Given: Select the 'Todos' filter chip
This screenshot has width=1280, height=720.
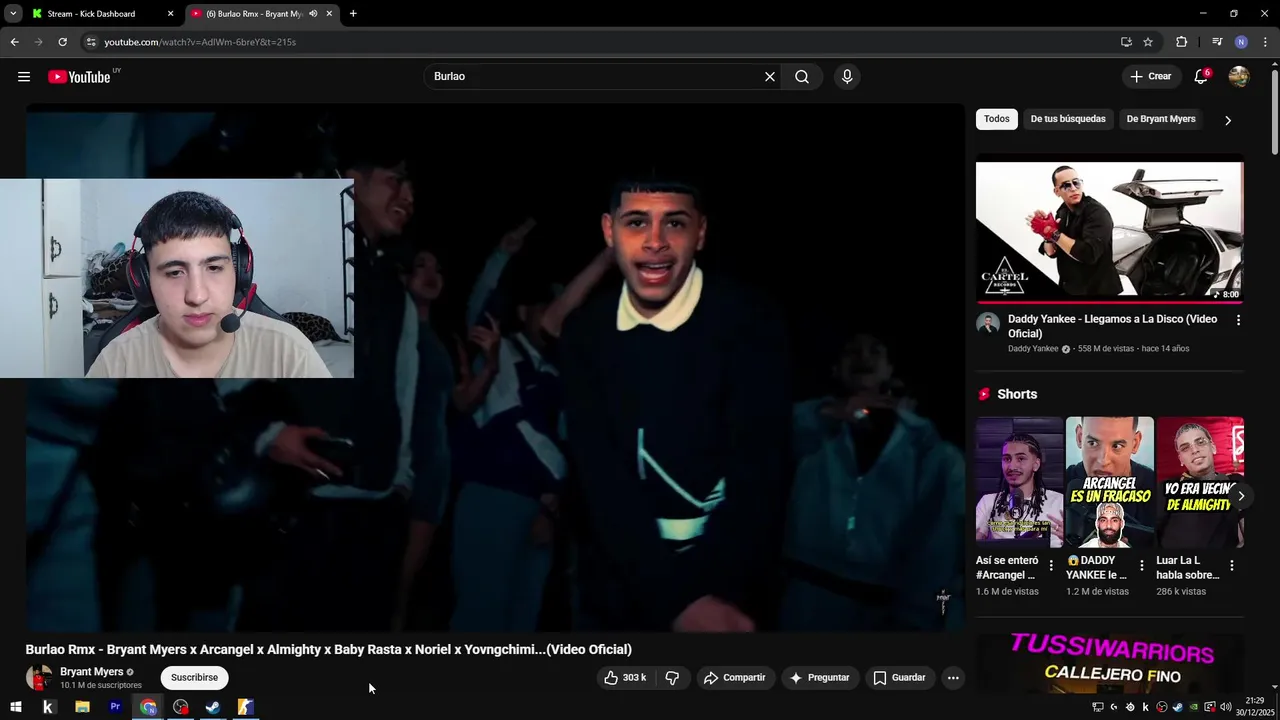Looking at the screenshot, I should pyautogui.click(x=997, y=119).
